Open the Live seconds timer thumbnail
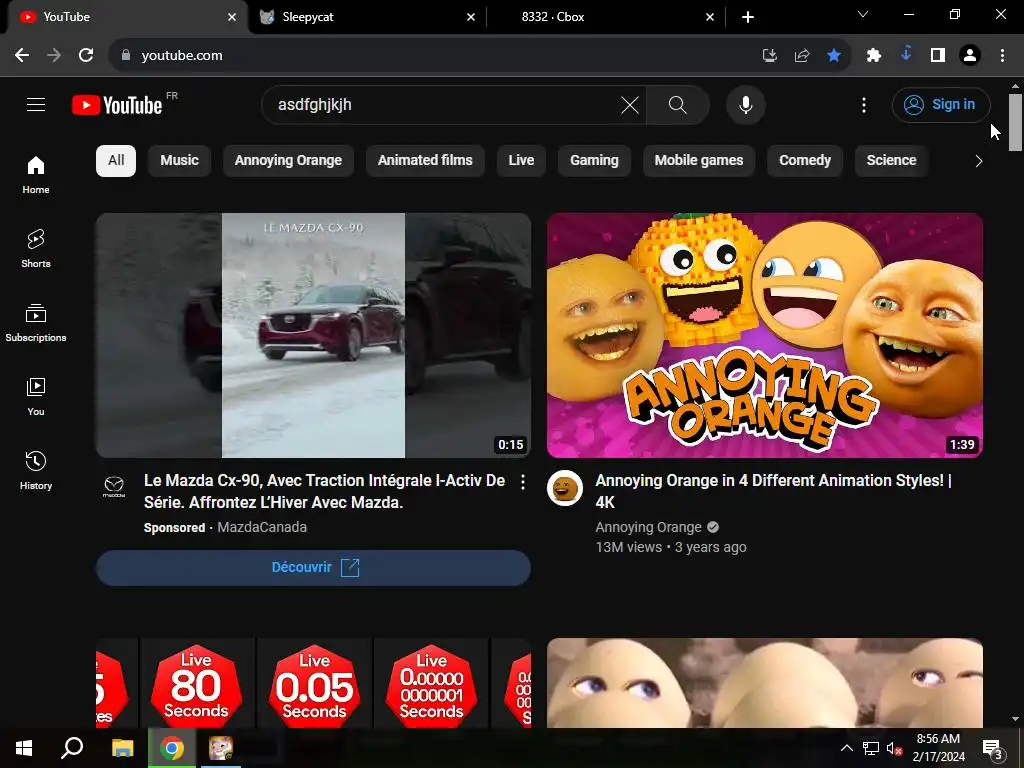 point(313,683)
